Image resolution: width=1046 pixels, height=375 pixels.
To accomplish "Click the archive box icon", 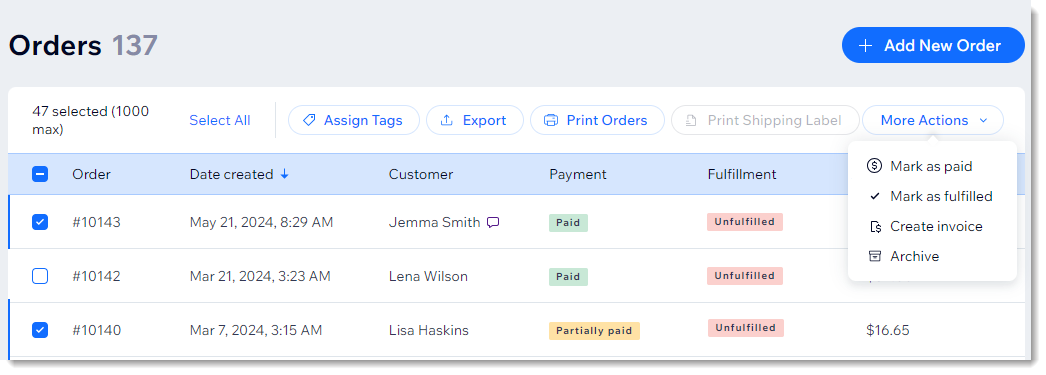I will tap(875, 256).
